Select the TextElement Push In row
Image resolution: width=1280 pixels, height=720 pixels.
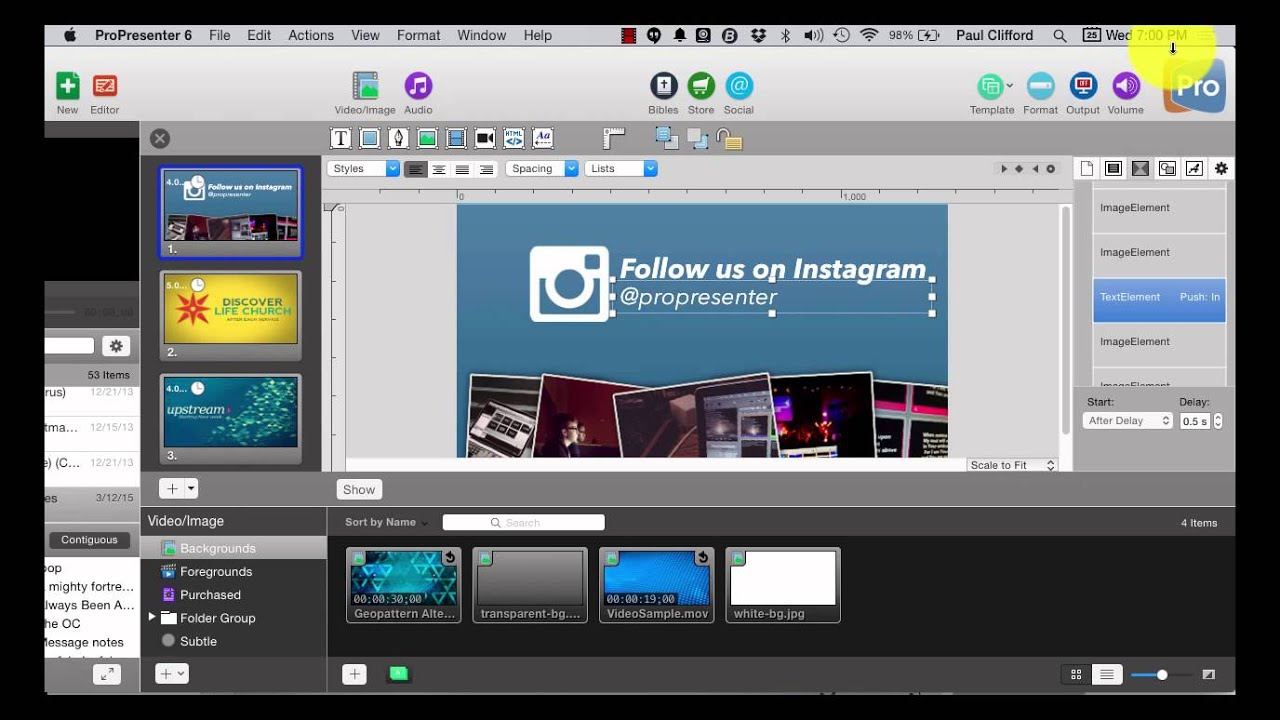(x=1159, y=298)
